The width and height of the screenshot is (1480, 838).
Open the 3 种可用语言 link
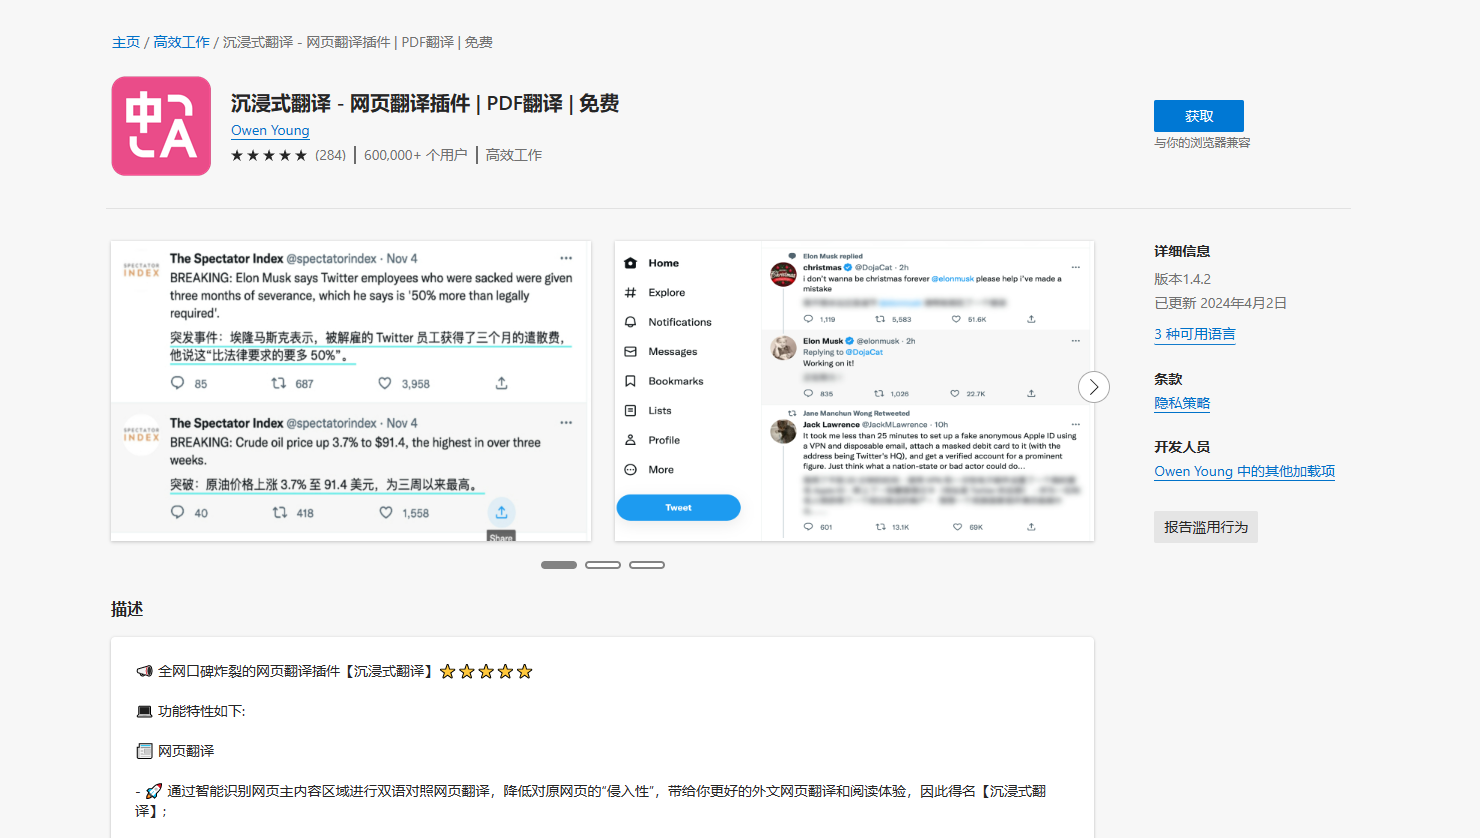pos(1195,334)
